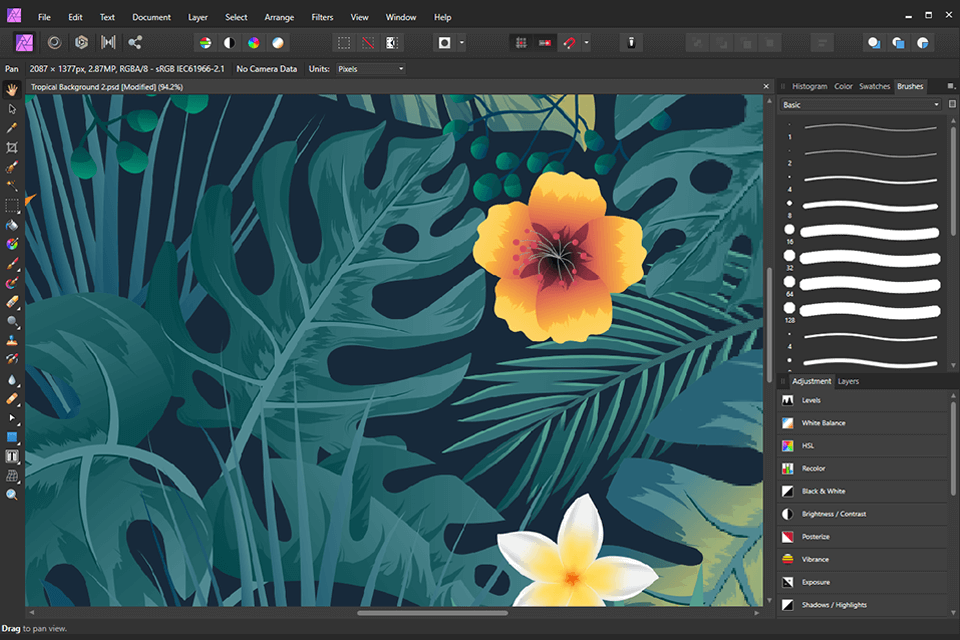Apply Auto Levels from the toolbar

(205, 43)
